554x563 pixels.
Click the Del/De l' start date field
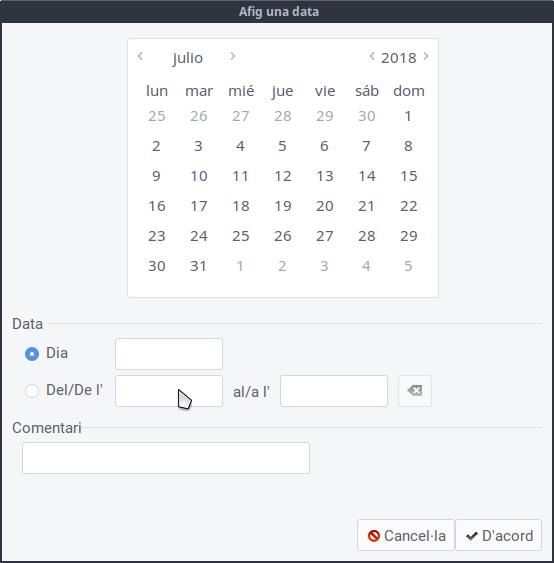pos(169,391)
